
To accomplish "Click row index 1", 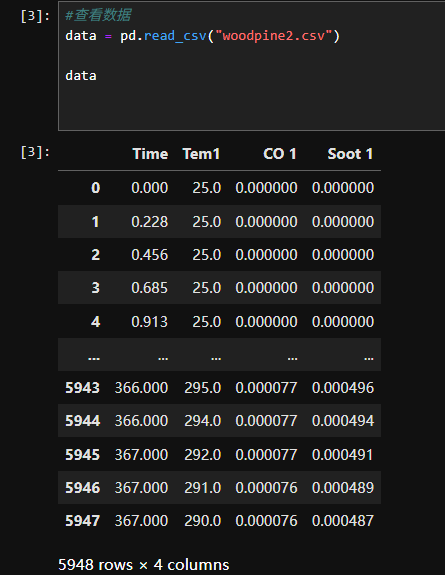I will pyautogui.click(x=95, y=221).
